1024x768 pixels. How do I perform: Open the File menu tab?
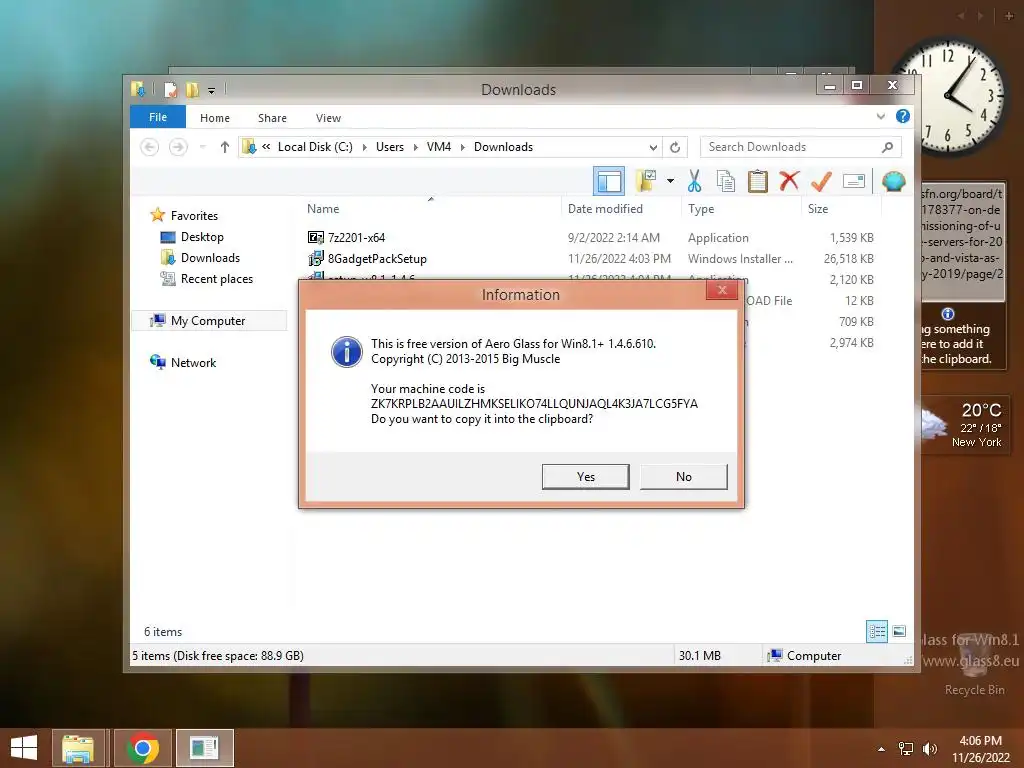coord(158,117)
